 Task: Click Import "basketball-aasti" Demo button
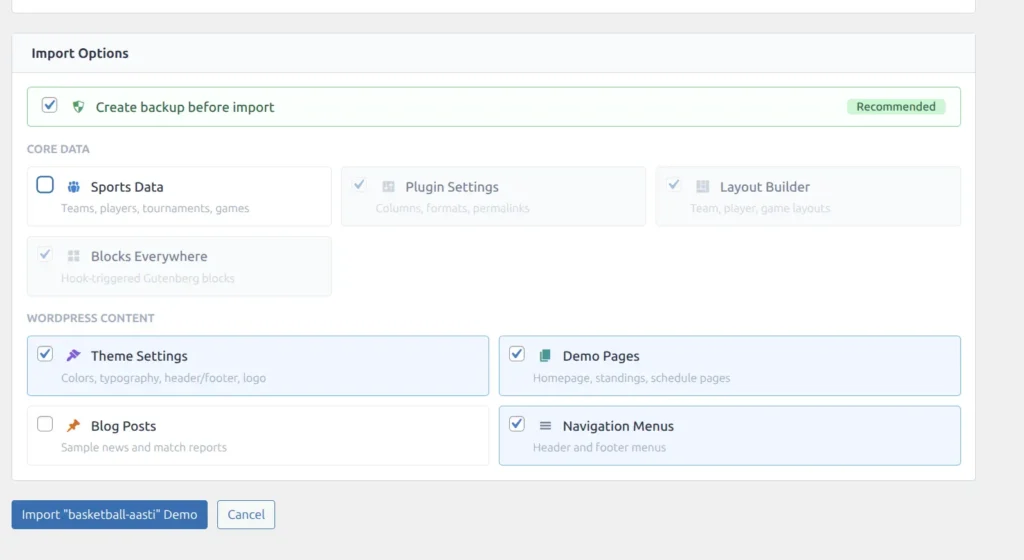click(110, 514)
